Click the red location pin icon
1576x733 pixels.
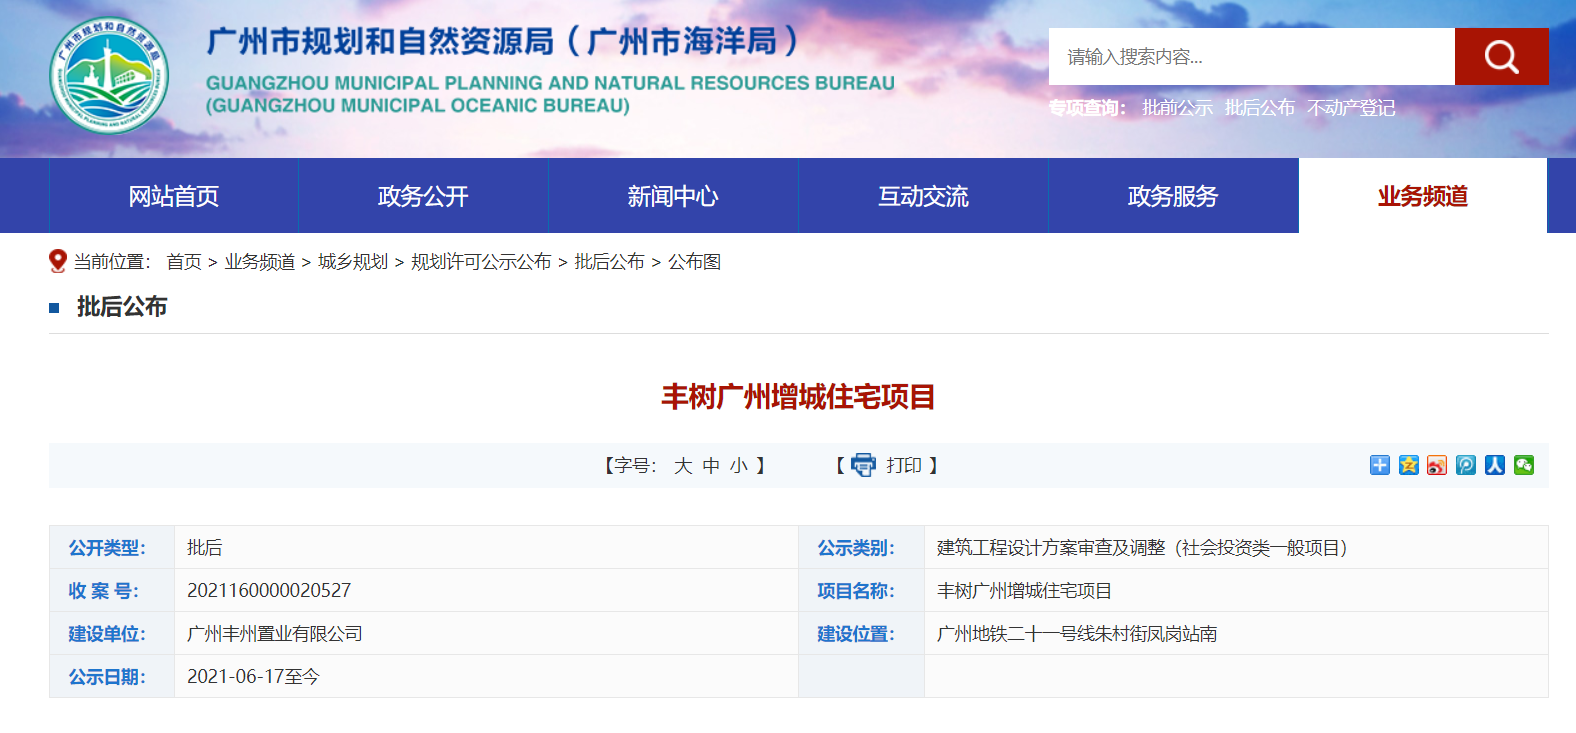tap(58, 261)
